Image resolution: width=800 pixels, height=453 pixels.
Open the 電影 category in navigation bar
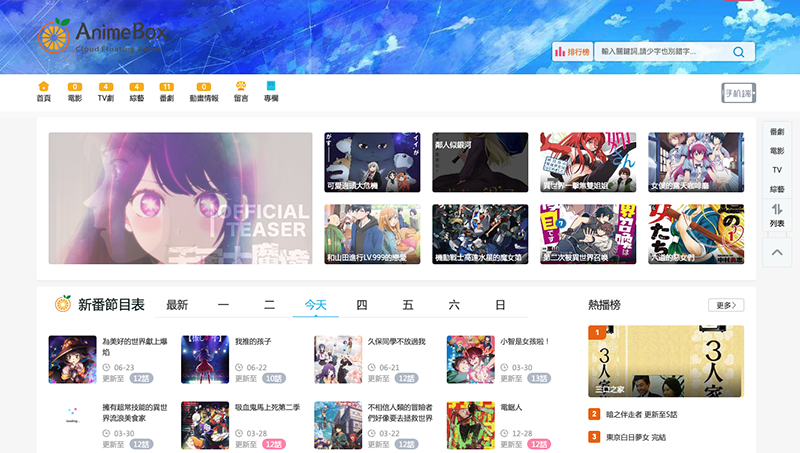75,92
